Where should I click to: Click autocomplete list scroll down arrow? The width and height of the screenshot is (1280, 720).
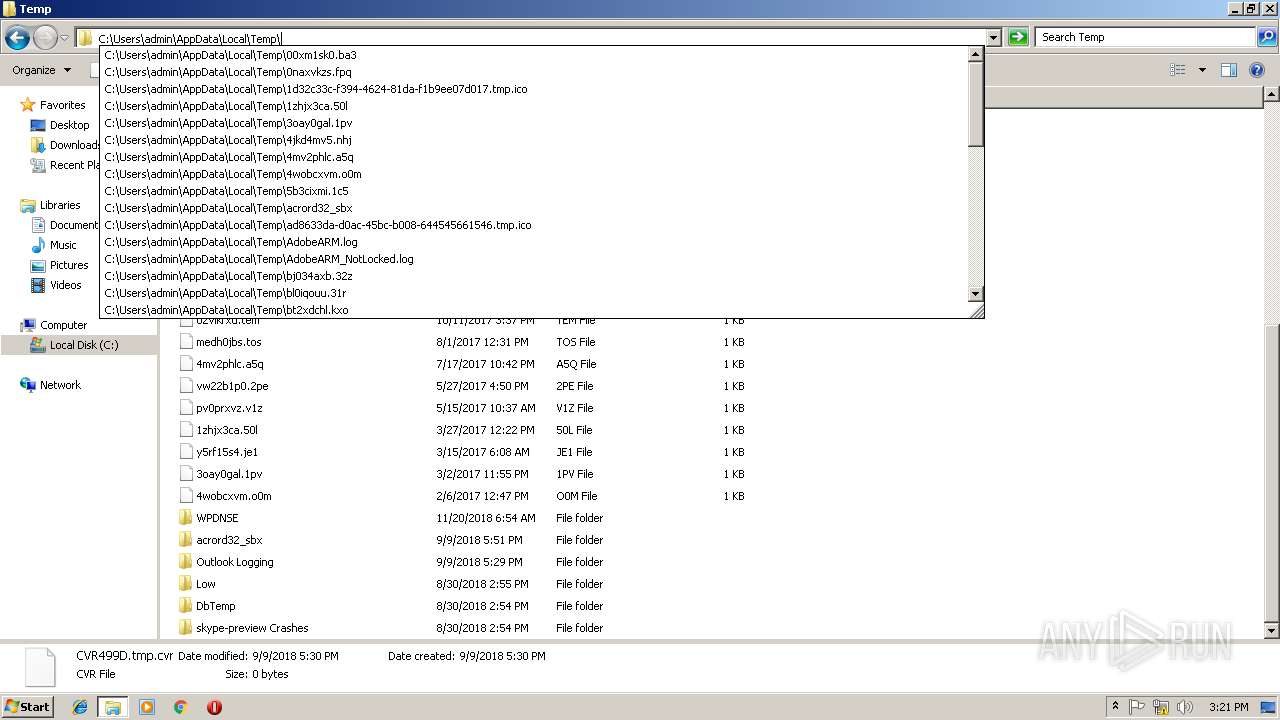tap(976, 293)
